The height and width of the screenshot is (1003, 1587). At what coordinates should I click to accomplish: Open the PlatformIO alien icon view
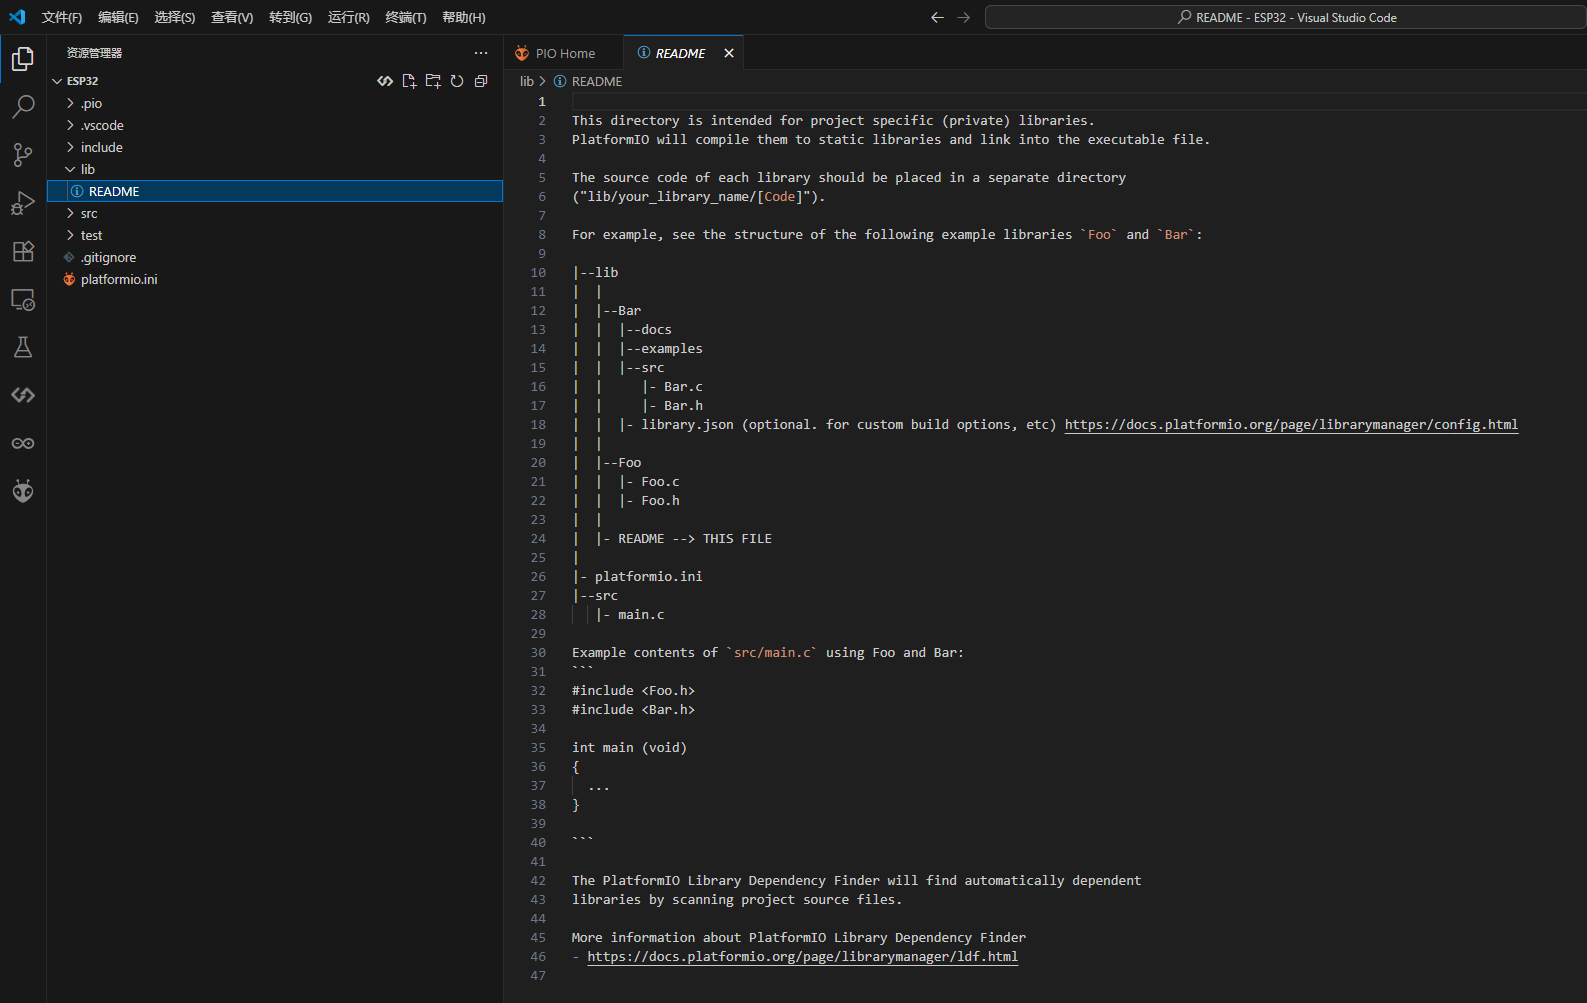click(x=23, y=491)
